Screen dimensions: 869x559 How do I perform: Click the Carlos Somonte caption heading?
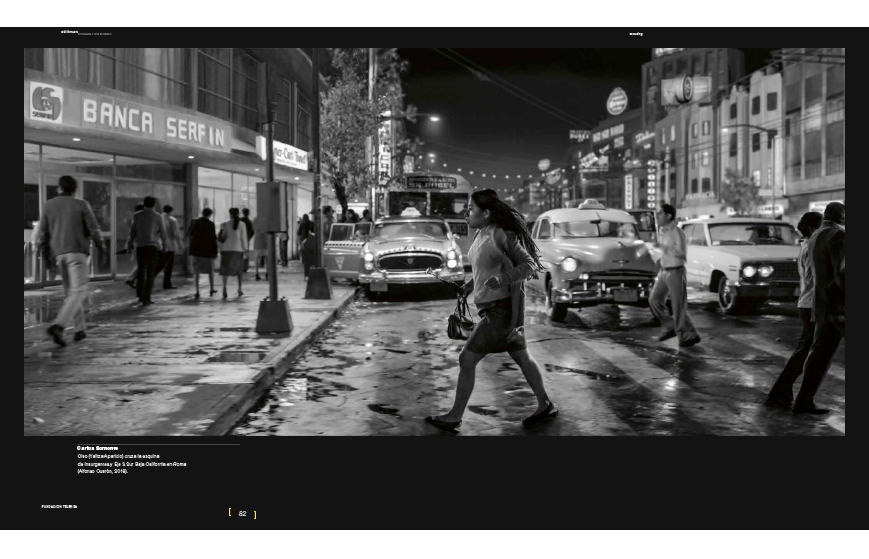pyautogui.click(x=98, y=448)
